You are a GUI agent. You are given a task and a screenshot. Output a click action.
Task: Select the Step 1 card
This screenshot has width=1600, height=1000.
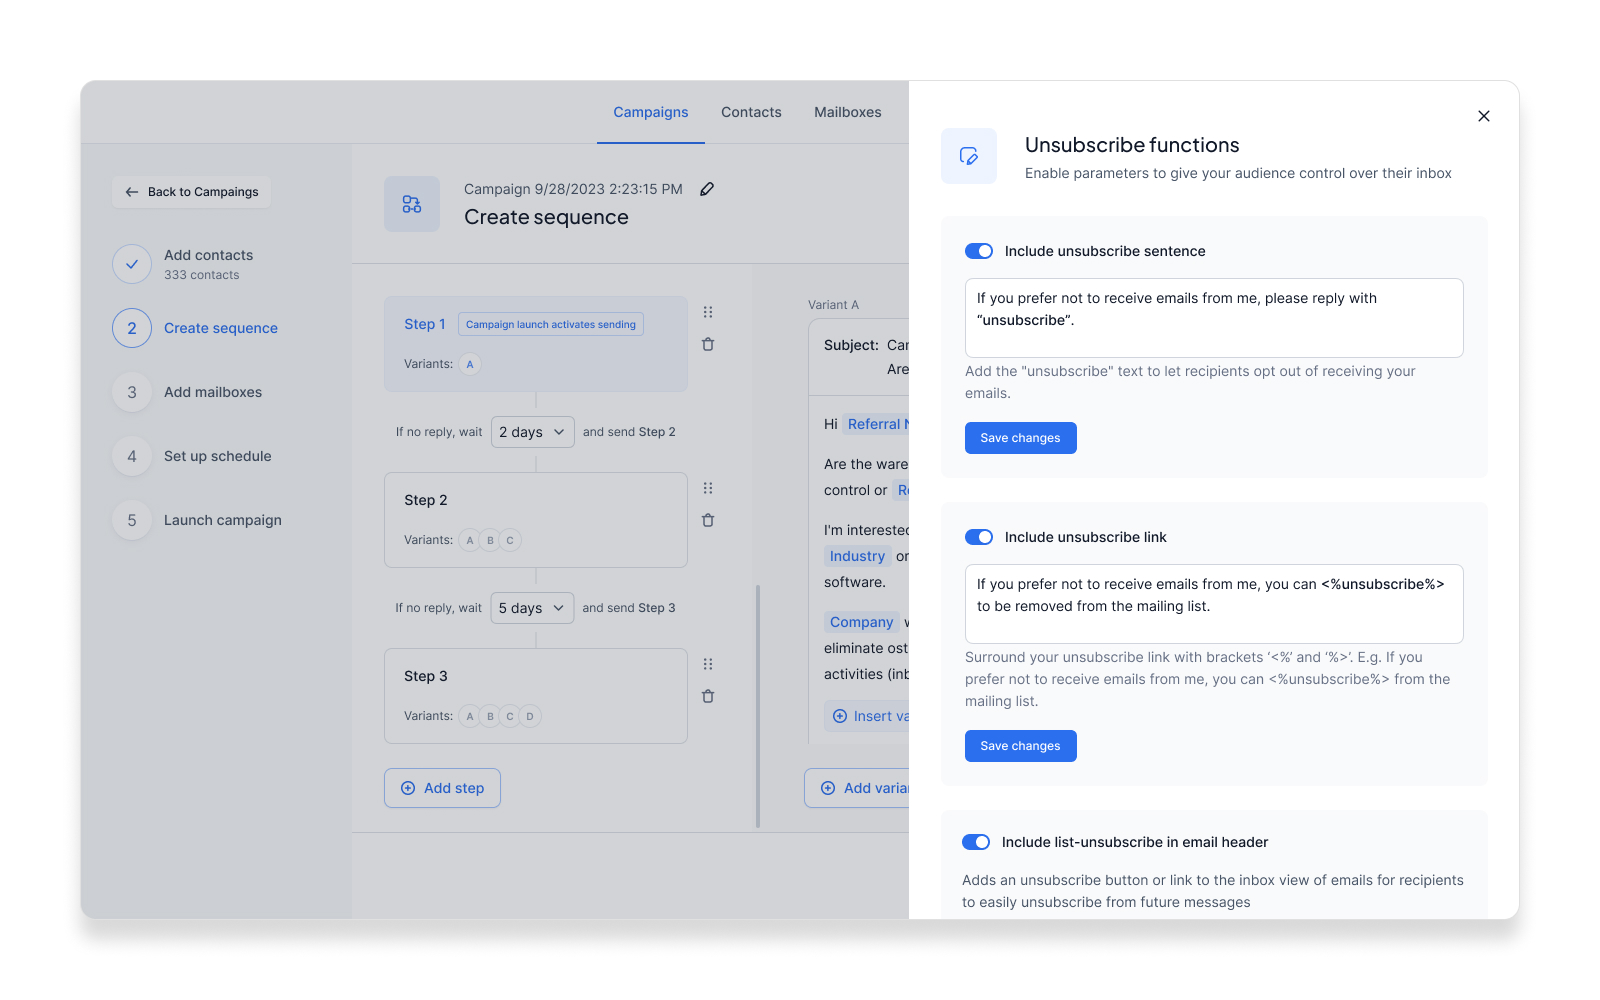536,344
